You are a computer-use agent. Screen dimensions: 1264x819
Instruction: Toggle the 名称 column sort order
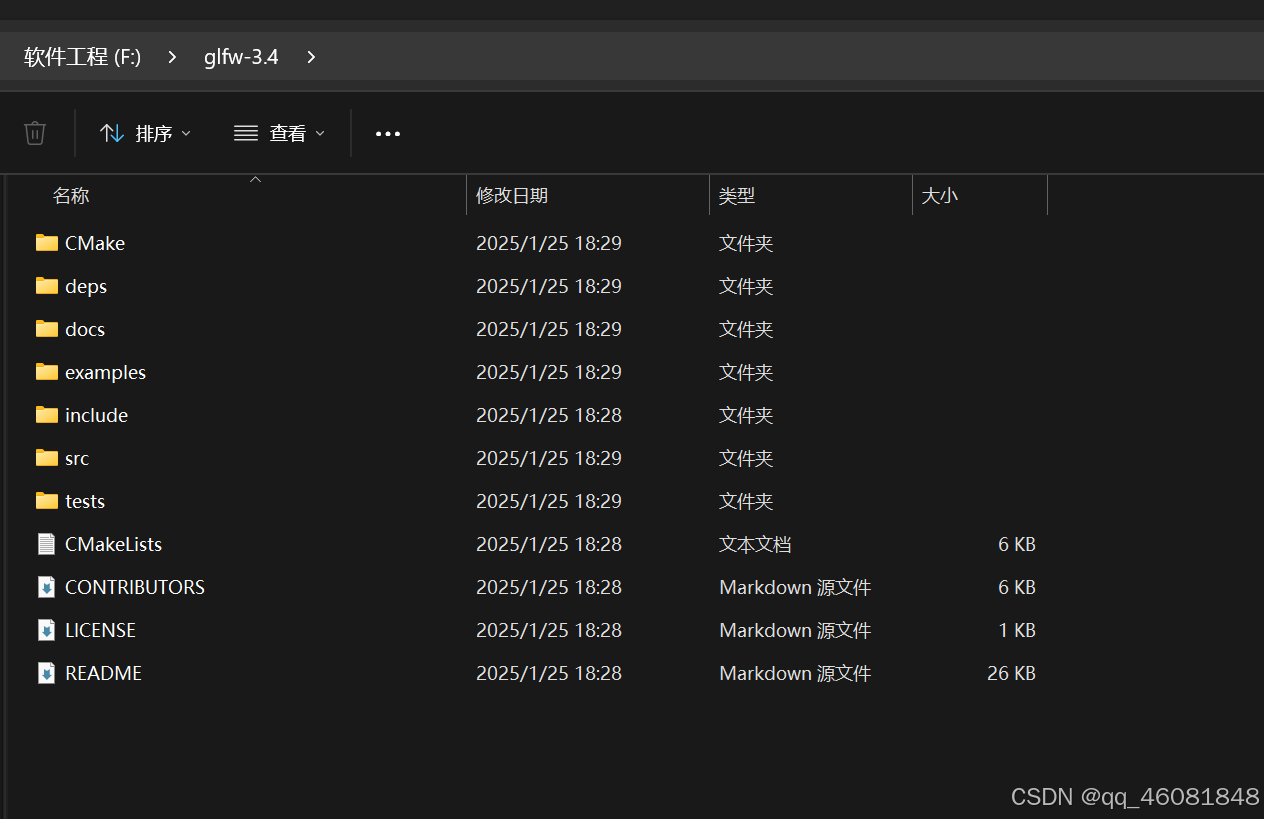[71, 195]
